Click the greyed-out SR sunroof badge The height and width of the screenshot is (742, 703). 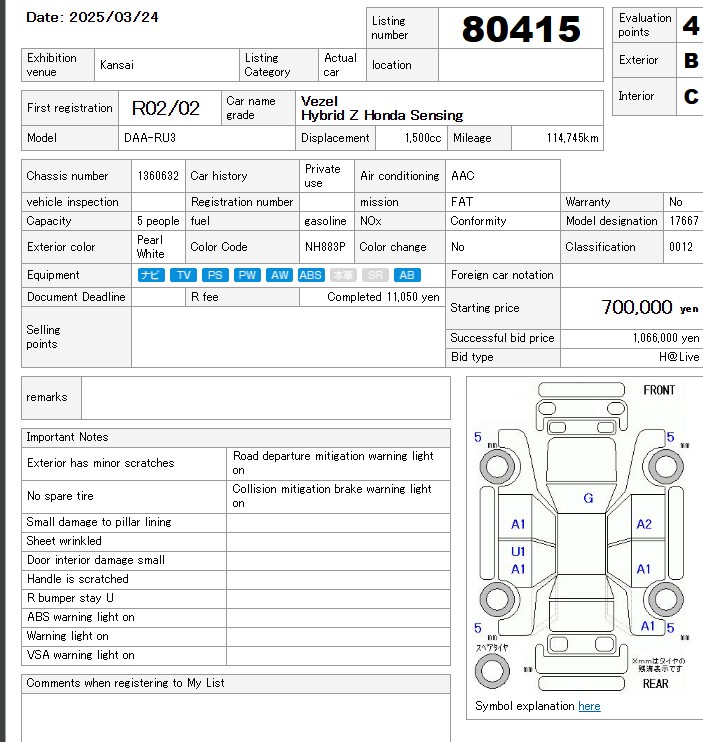click(375, 275)
